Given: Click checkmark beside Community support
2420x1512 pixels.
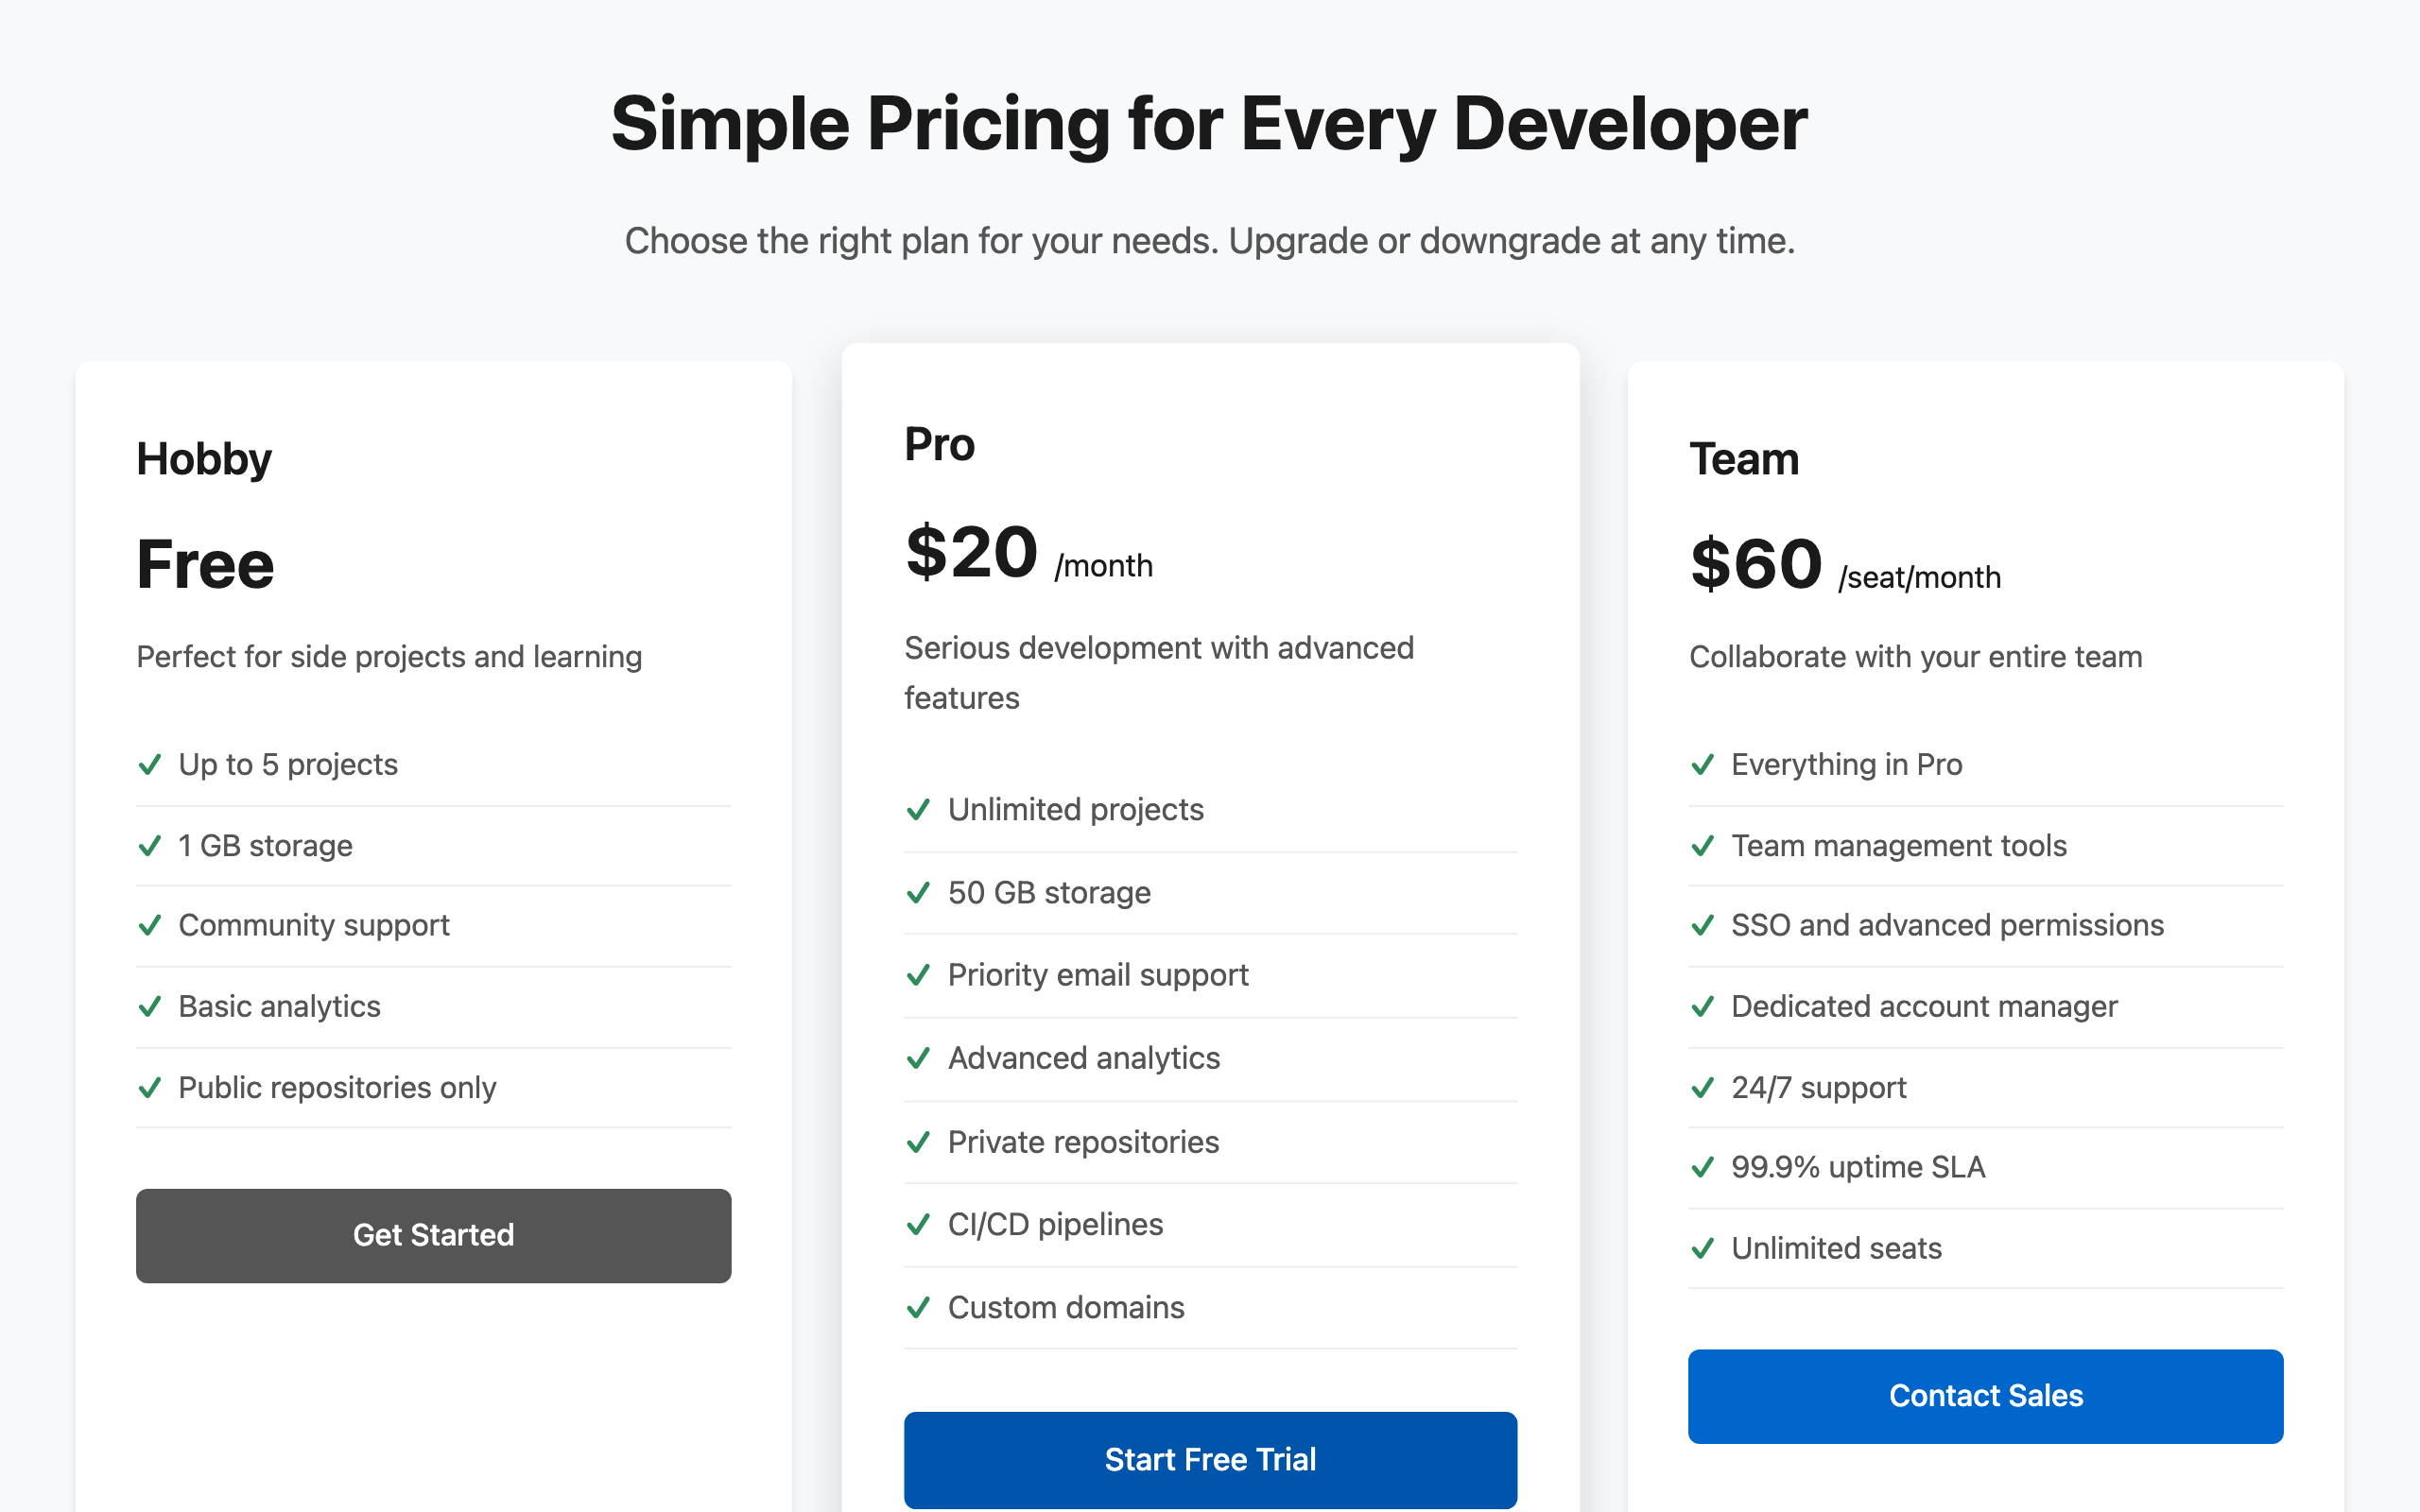Looking at the screenshot, I should (x=150, y=926).
